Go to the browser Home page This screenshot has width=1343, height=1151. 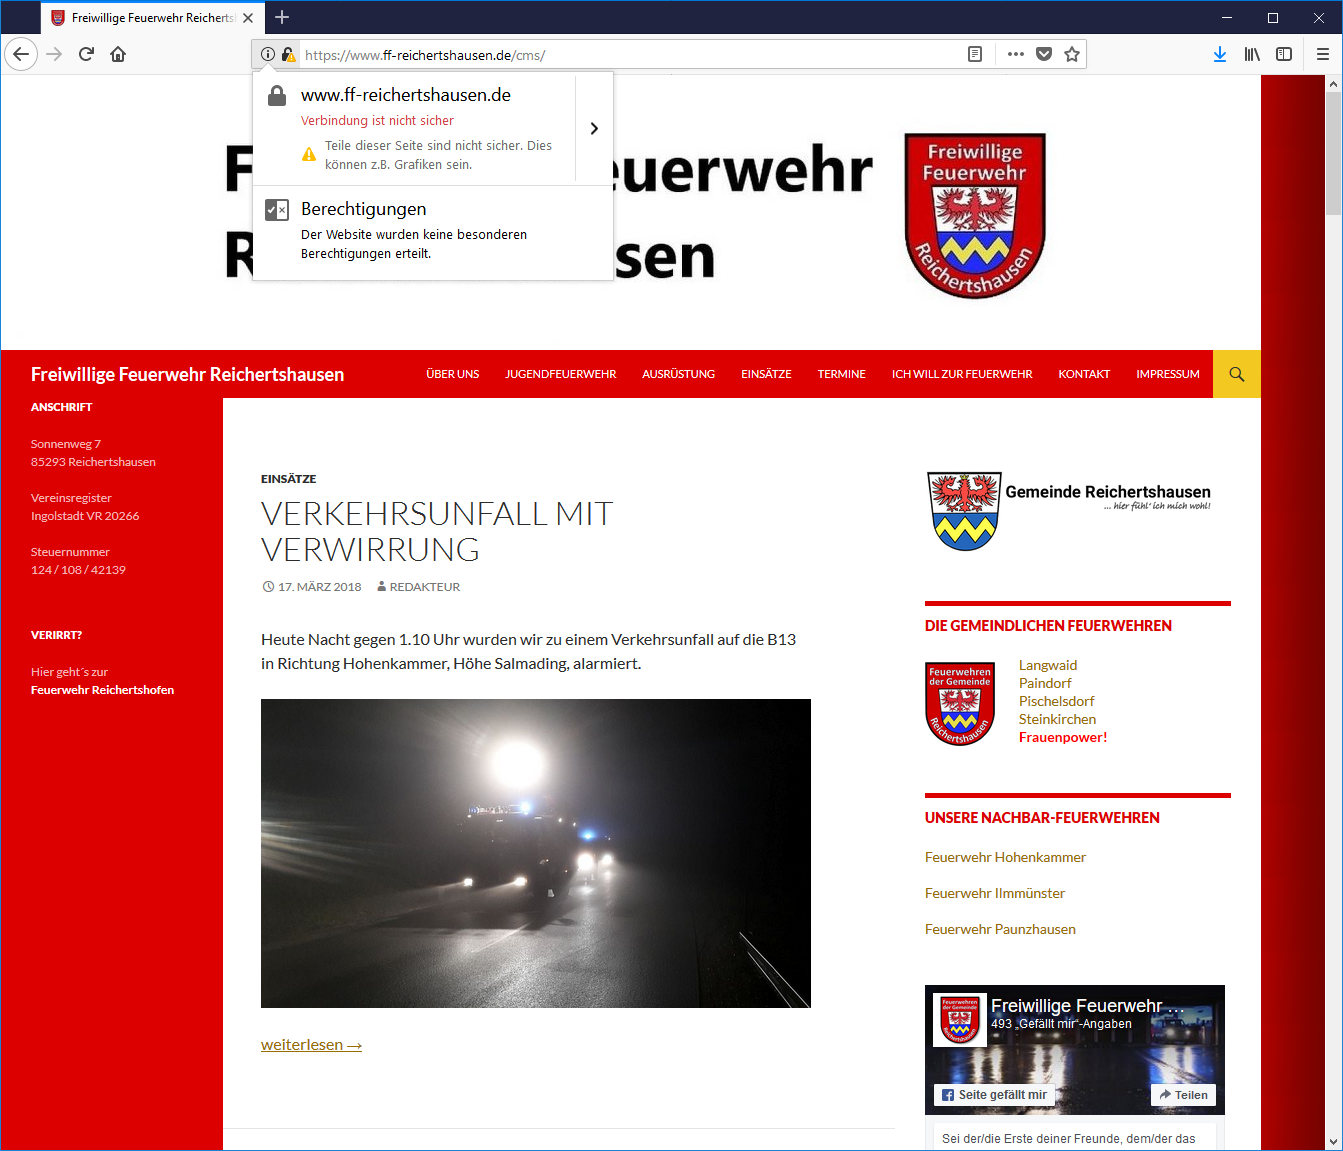pyautogui.click(x=118, y=54)
